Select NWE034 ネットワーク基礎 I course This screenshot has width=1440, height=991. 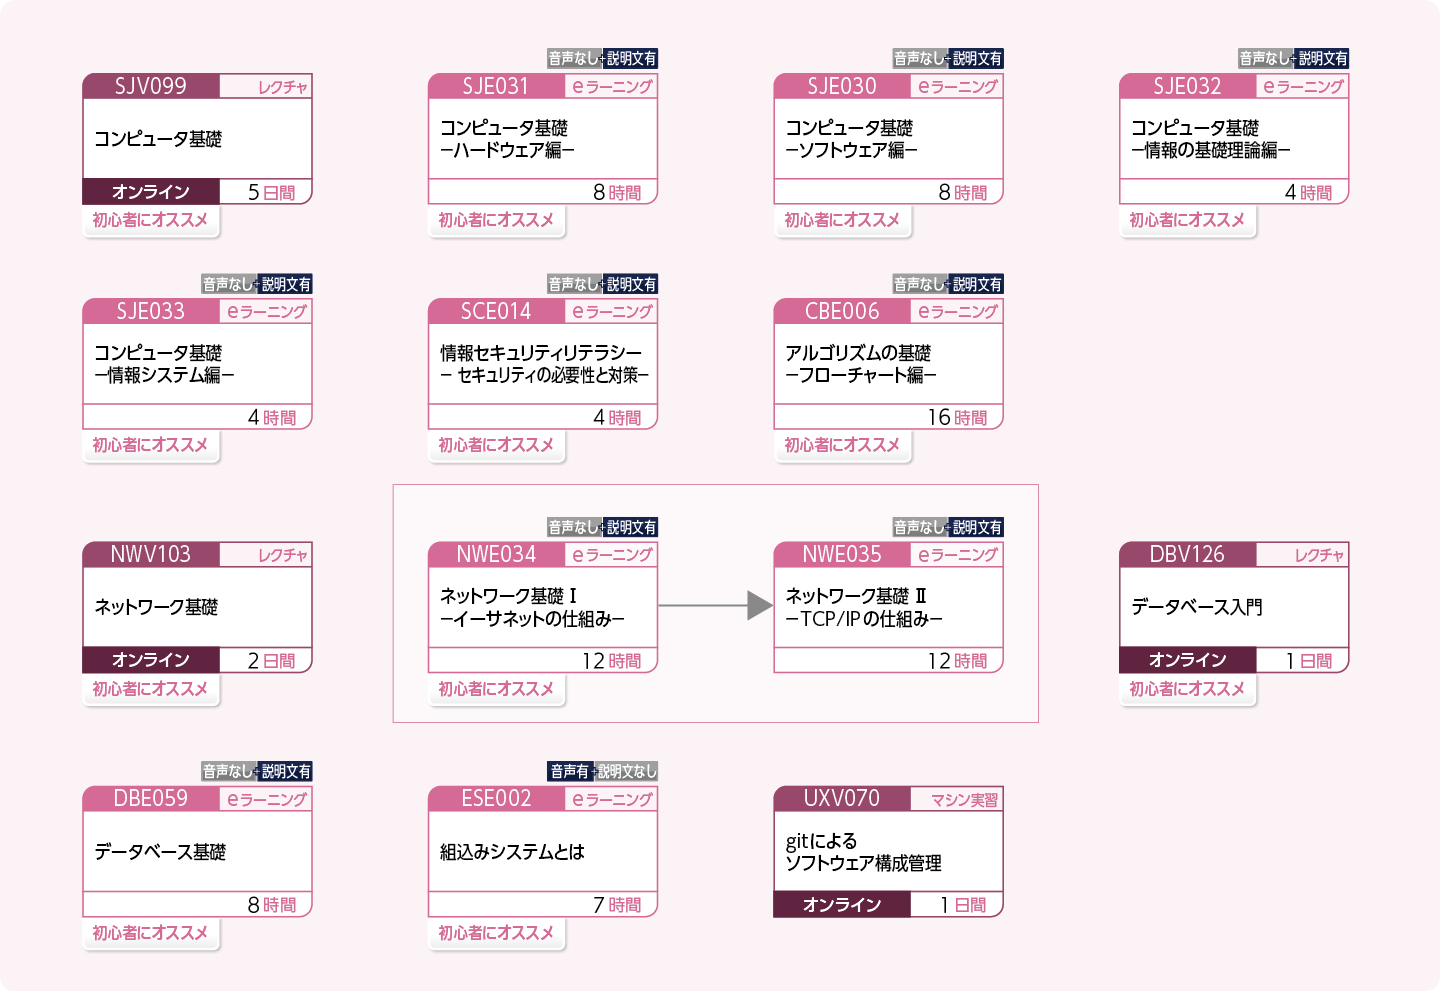[543, 607]
